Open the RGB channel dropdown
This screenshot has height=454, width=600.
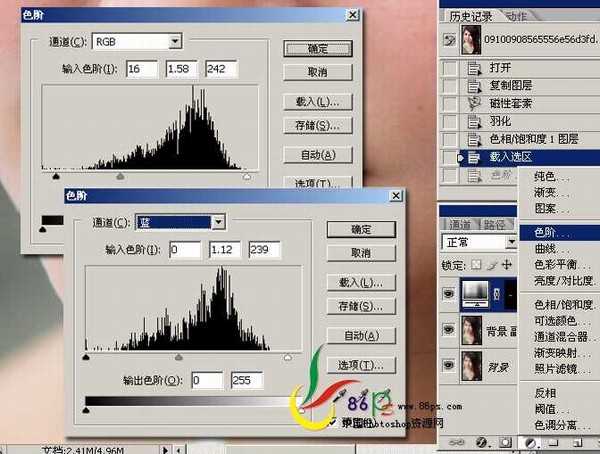pos(175,41)
